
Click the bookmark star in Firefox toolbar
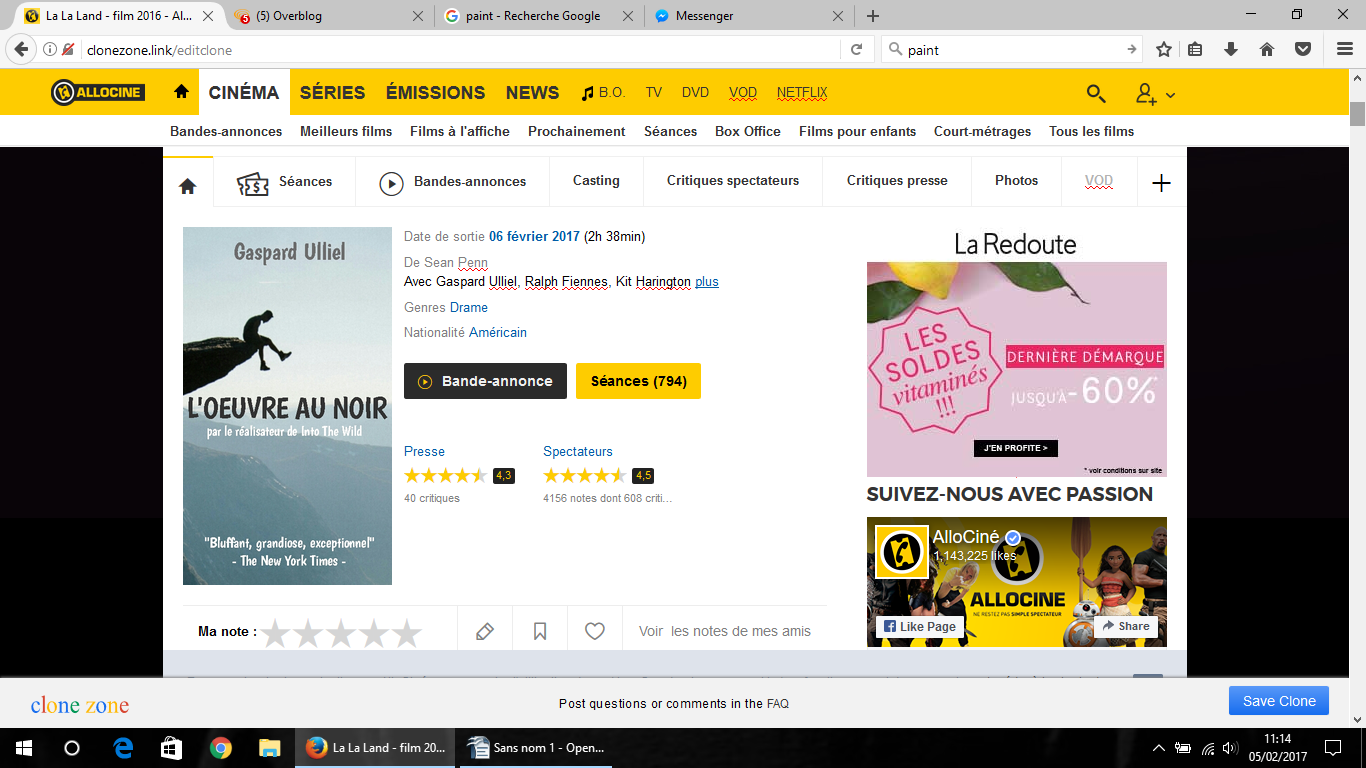click(x=1164, y=49)
